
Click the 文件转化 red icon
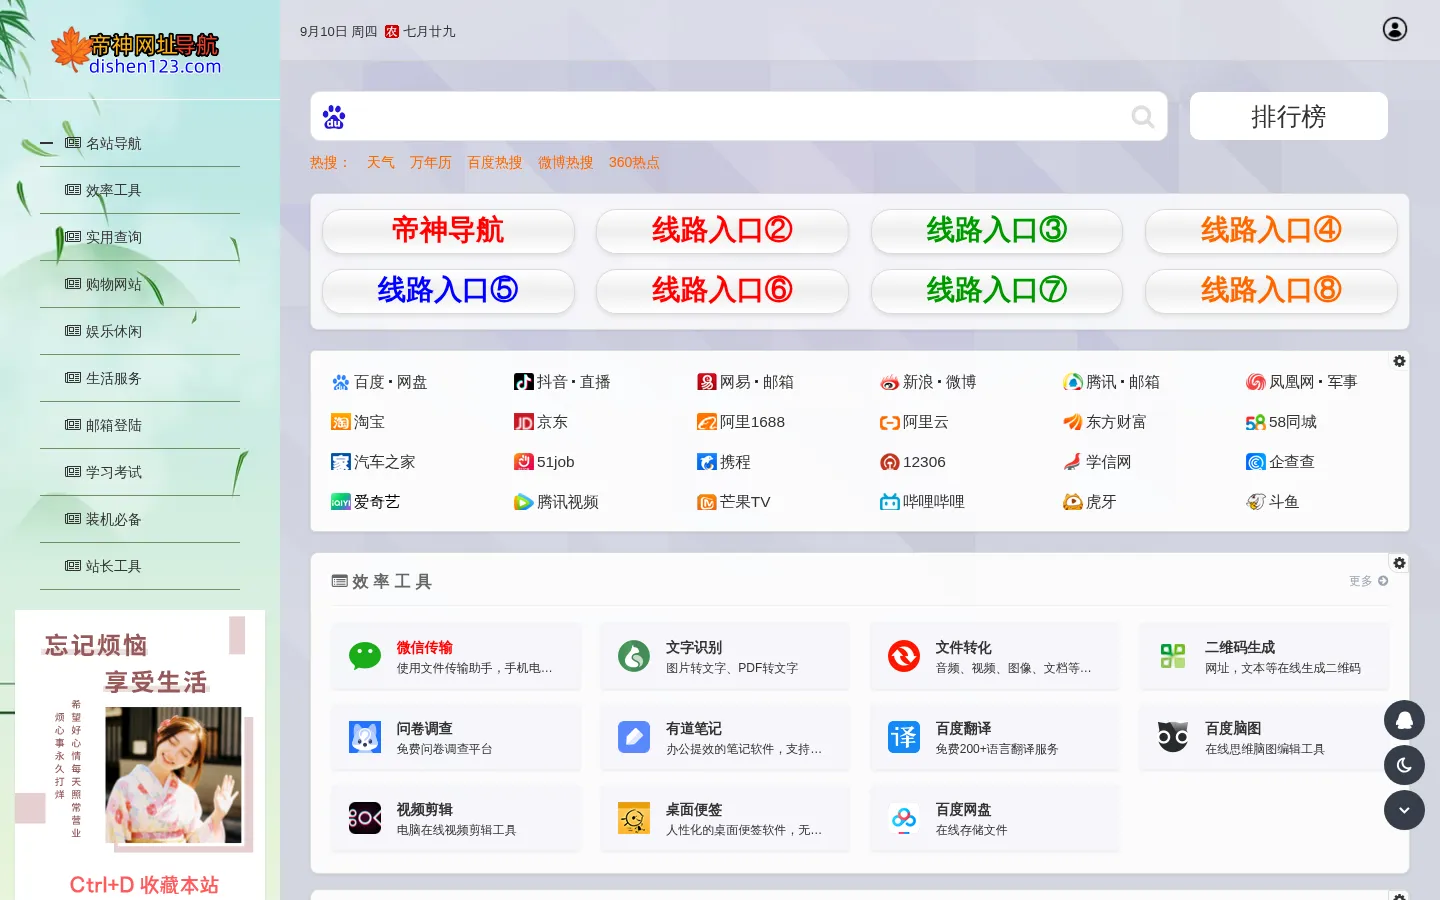tap(904, 656)
